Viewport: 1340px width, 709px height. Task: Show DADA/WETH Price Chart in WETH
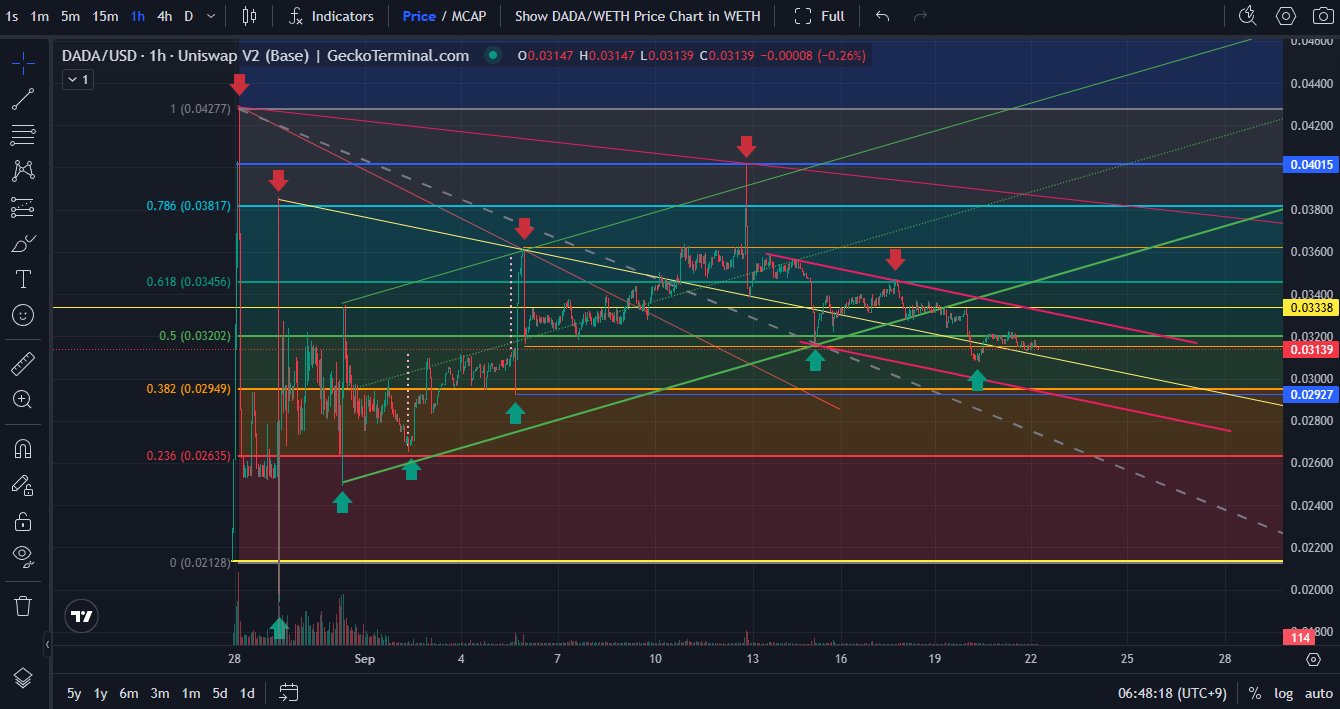click(637, 16)
